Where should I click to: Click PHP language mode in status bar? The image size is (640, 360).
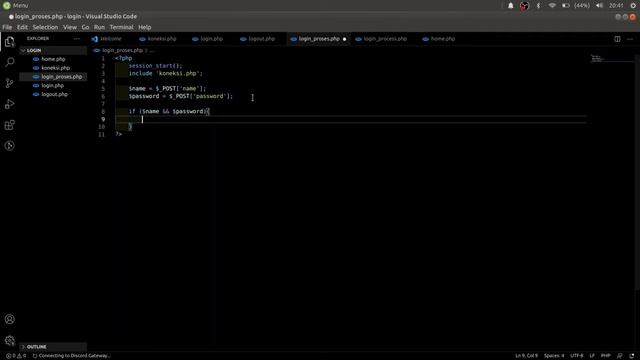point(605,356)
